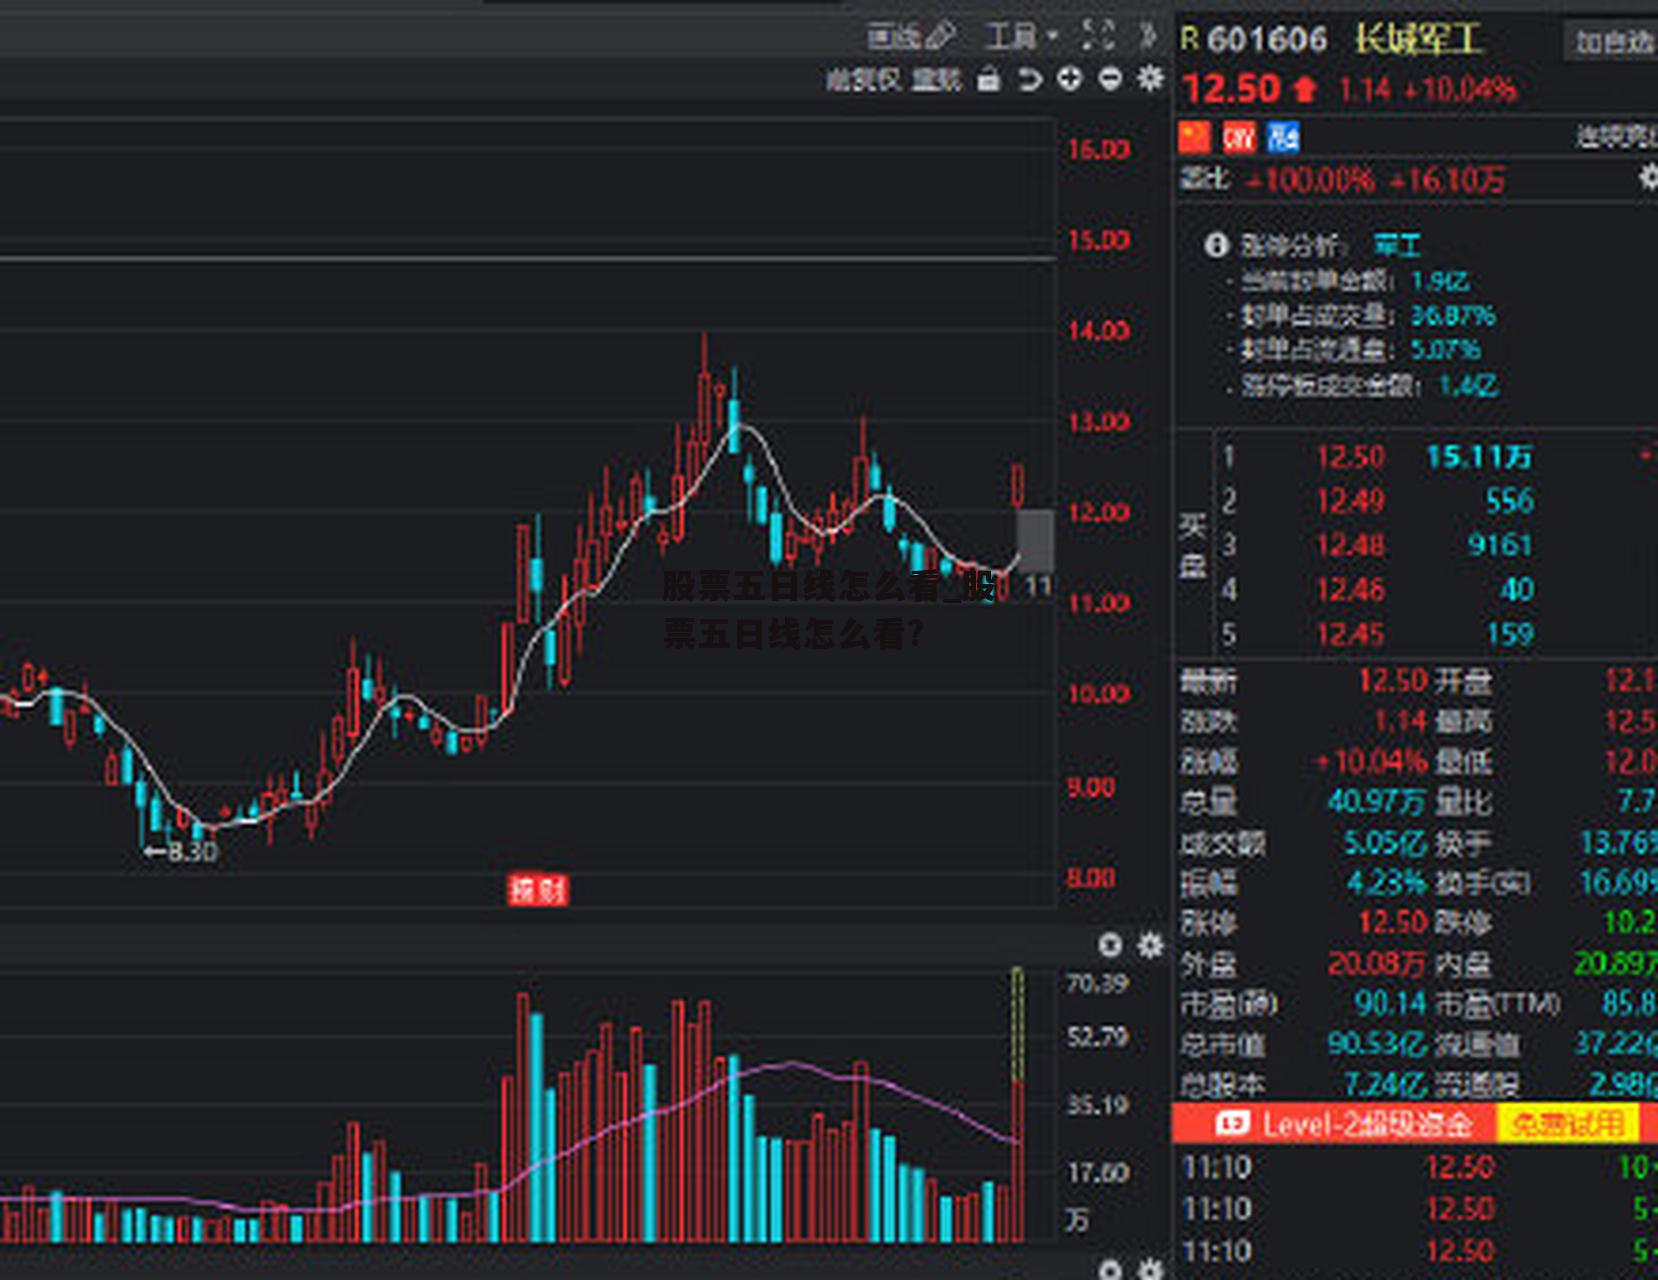Click buy level 3 price 12.48
The width and height of the screenshot is (1658, 1280).
coord(1350,545)
